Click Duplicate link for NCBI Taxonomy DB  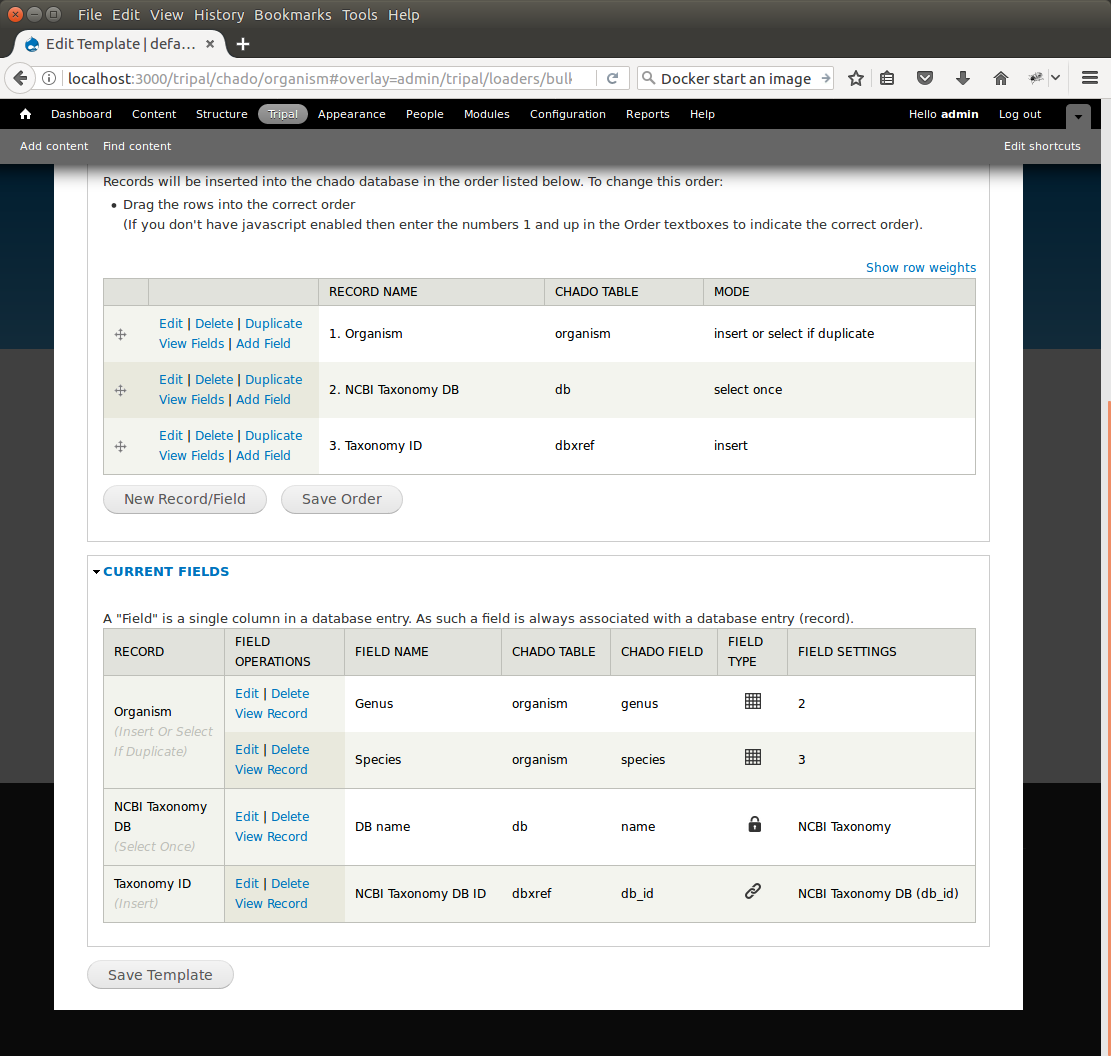(x=273, y=380)
